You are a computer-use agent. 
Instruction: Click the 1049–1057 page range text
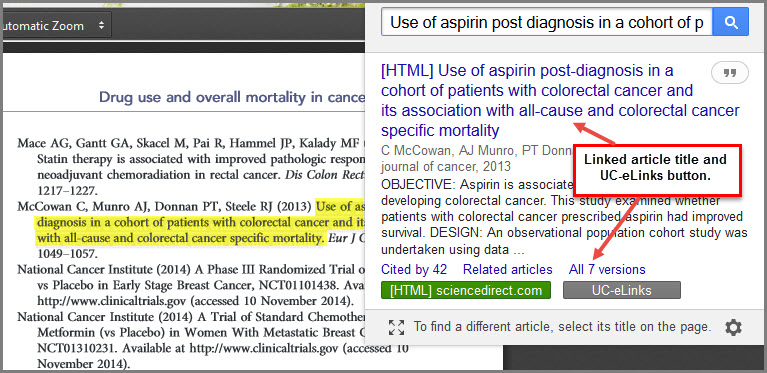point(68,254)
